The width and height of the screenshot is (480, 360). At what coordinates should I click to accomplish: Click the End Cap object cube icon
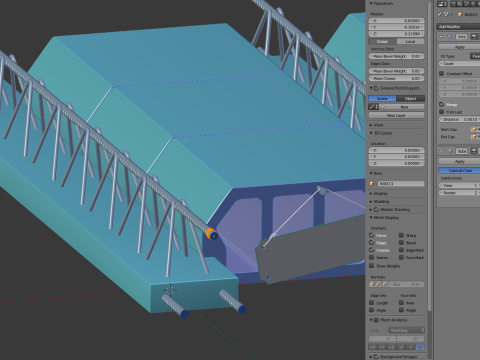(x=474, y=137)
